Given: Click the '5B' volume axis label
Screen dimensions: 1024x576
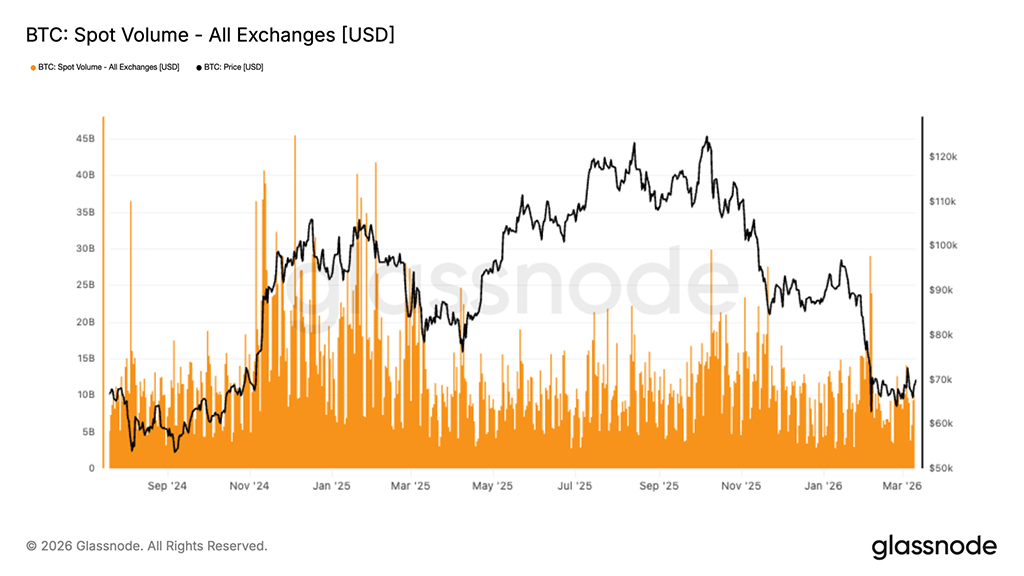Looking at the screenshot, I should tap(86, 432).
